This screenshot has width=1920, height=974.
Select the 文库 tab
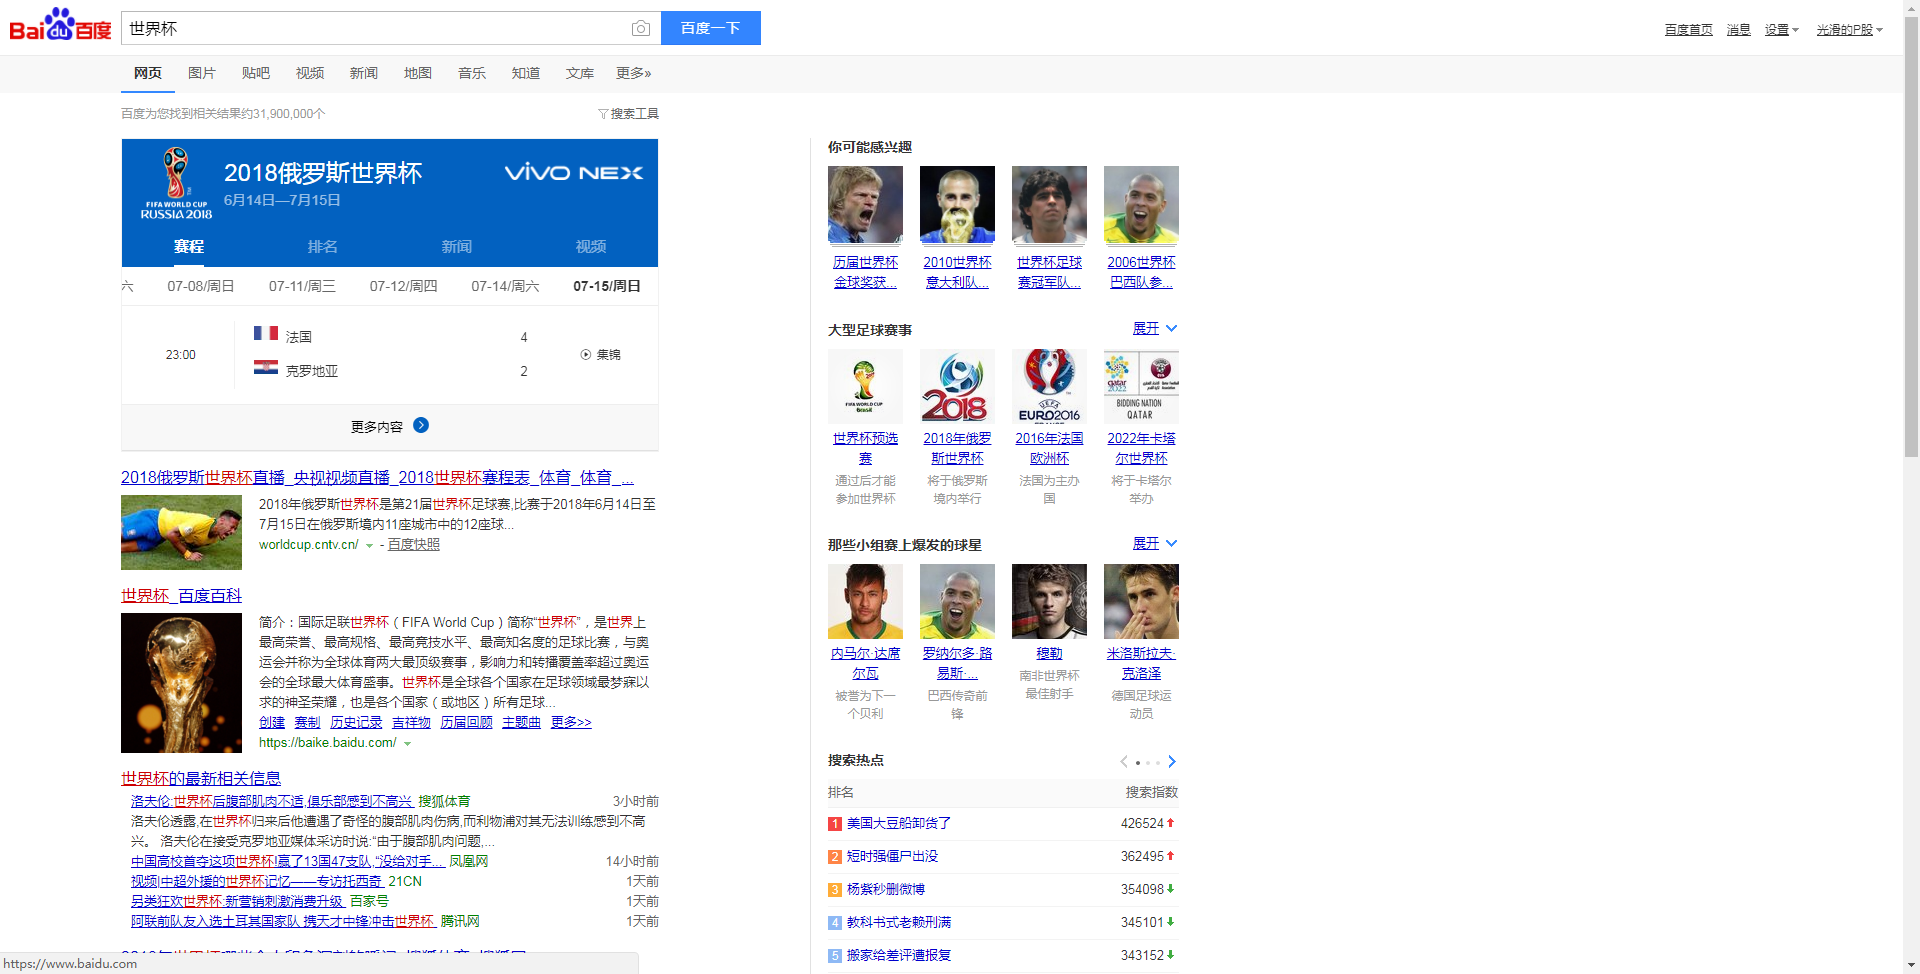pyautogui.click(x=580, y=73)
